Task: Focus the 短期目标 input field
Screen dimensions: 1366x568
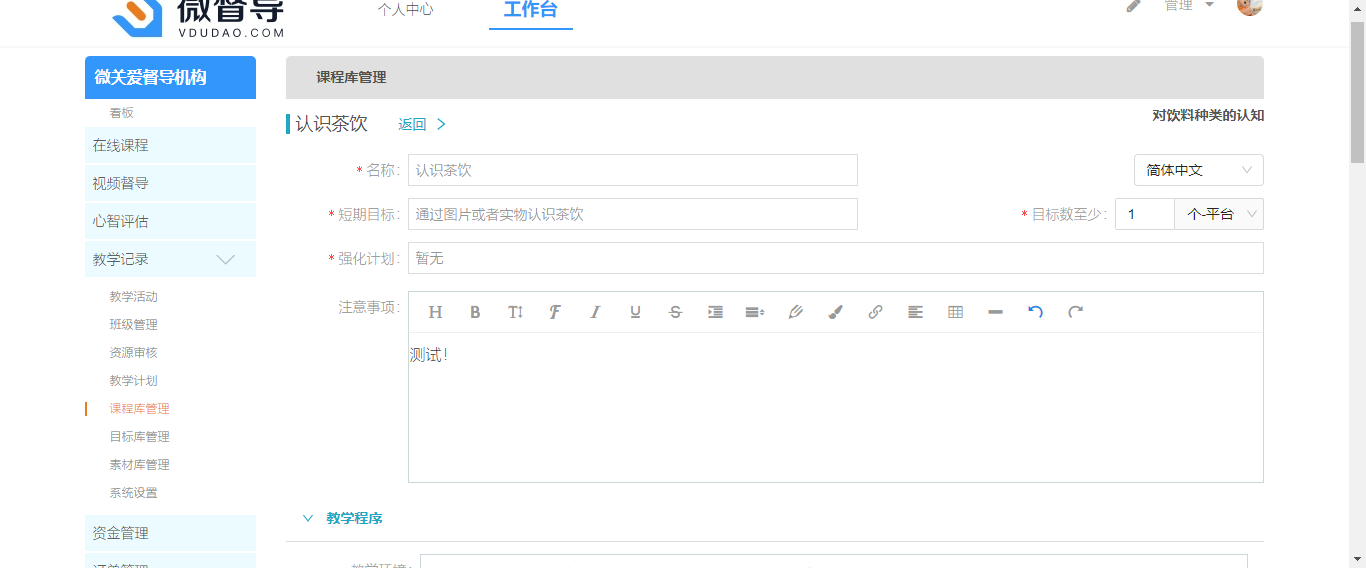Action: (632, 214)
